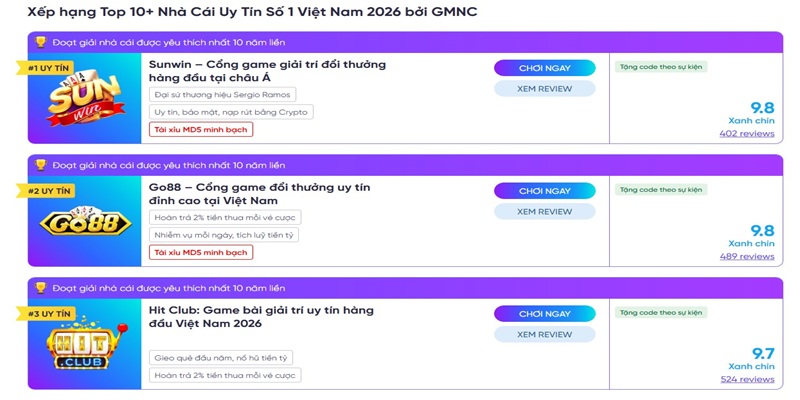
Task: Click CHƠI NGAY button for Sunwin
Action: tap(544, 68)
